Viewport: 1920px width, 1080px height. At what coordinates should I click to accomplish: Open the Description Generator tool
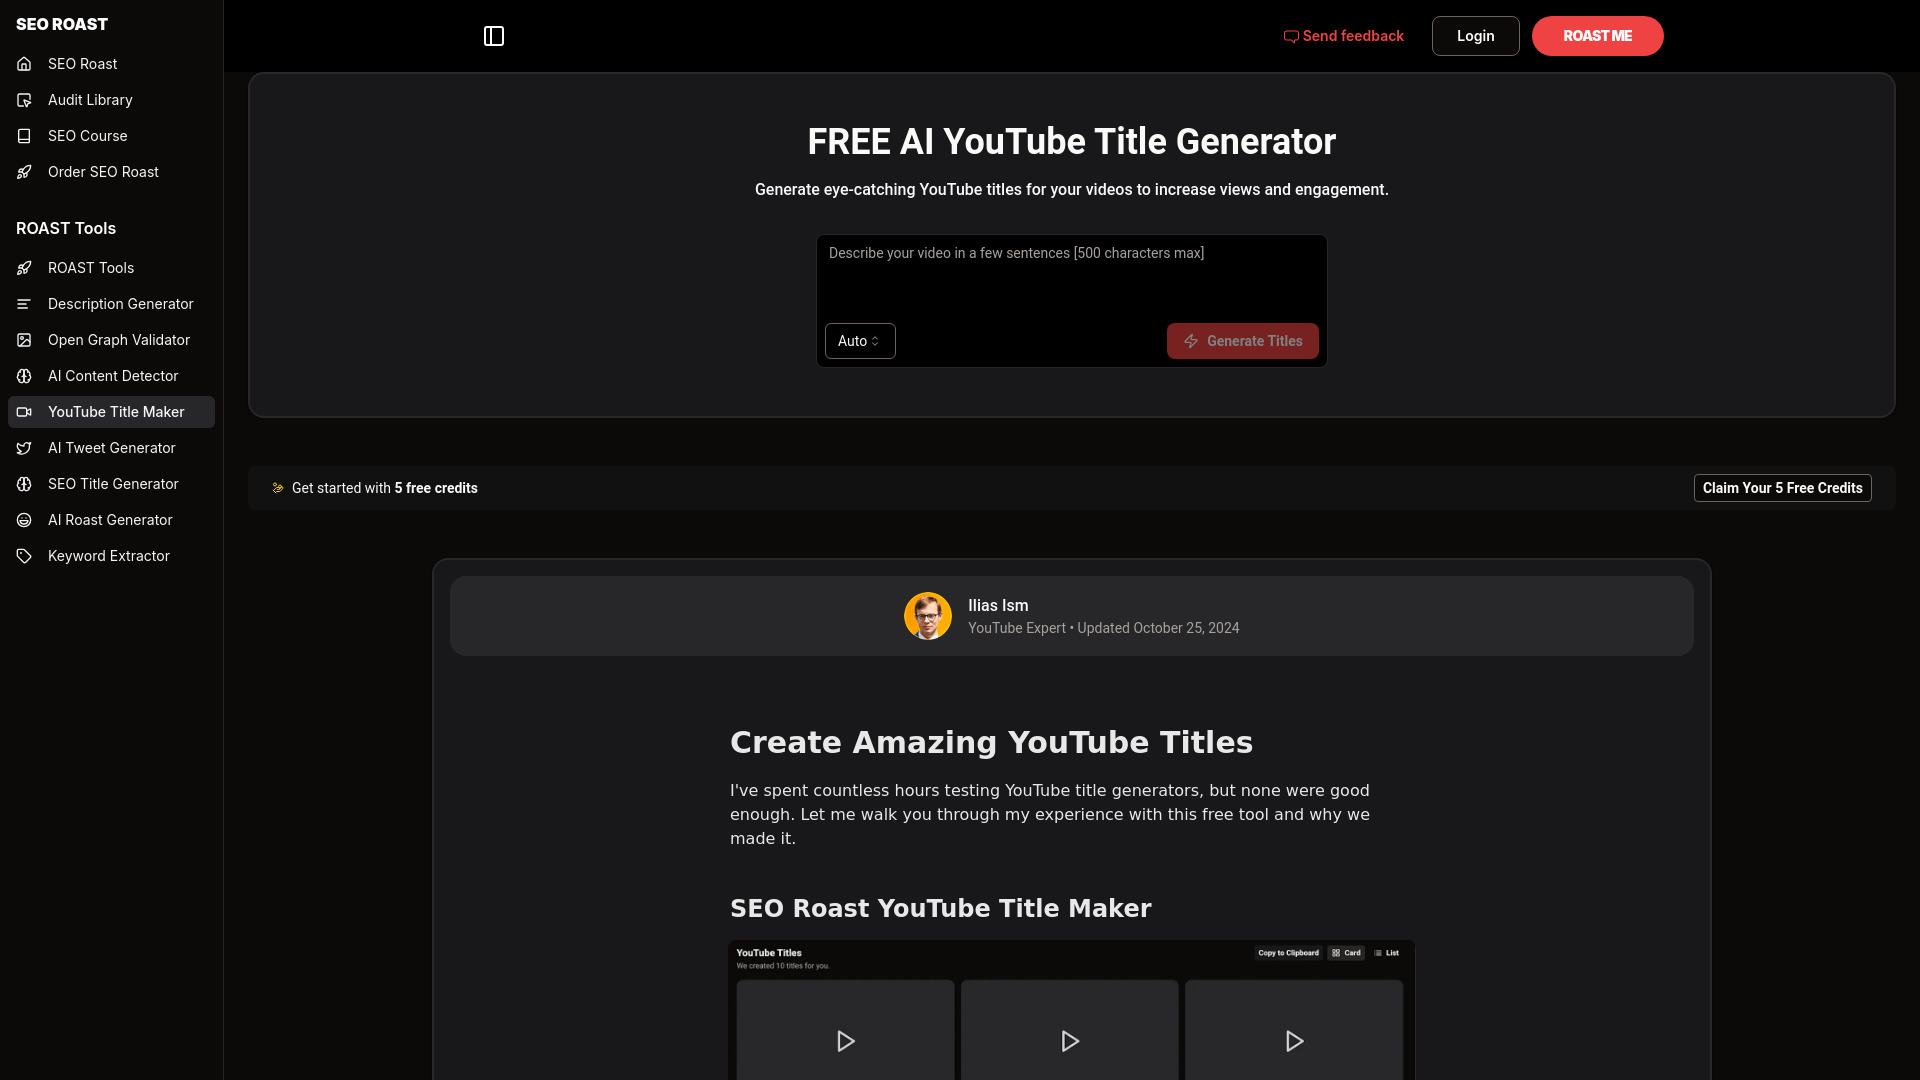tap(120, 303)
